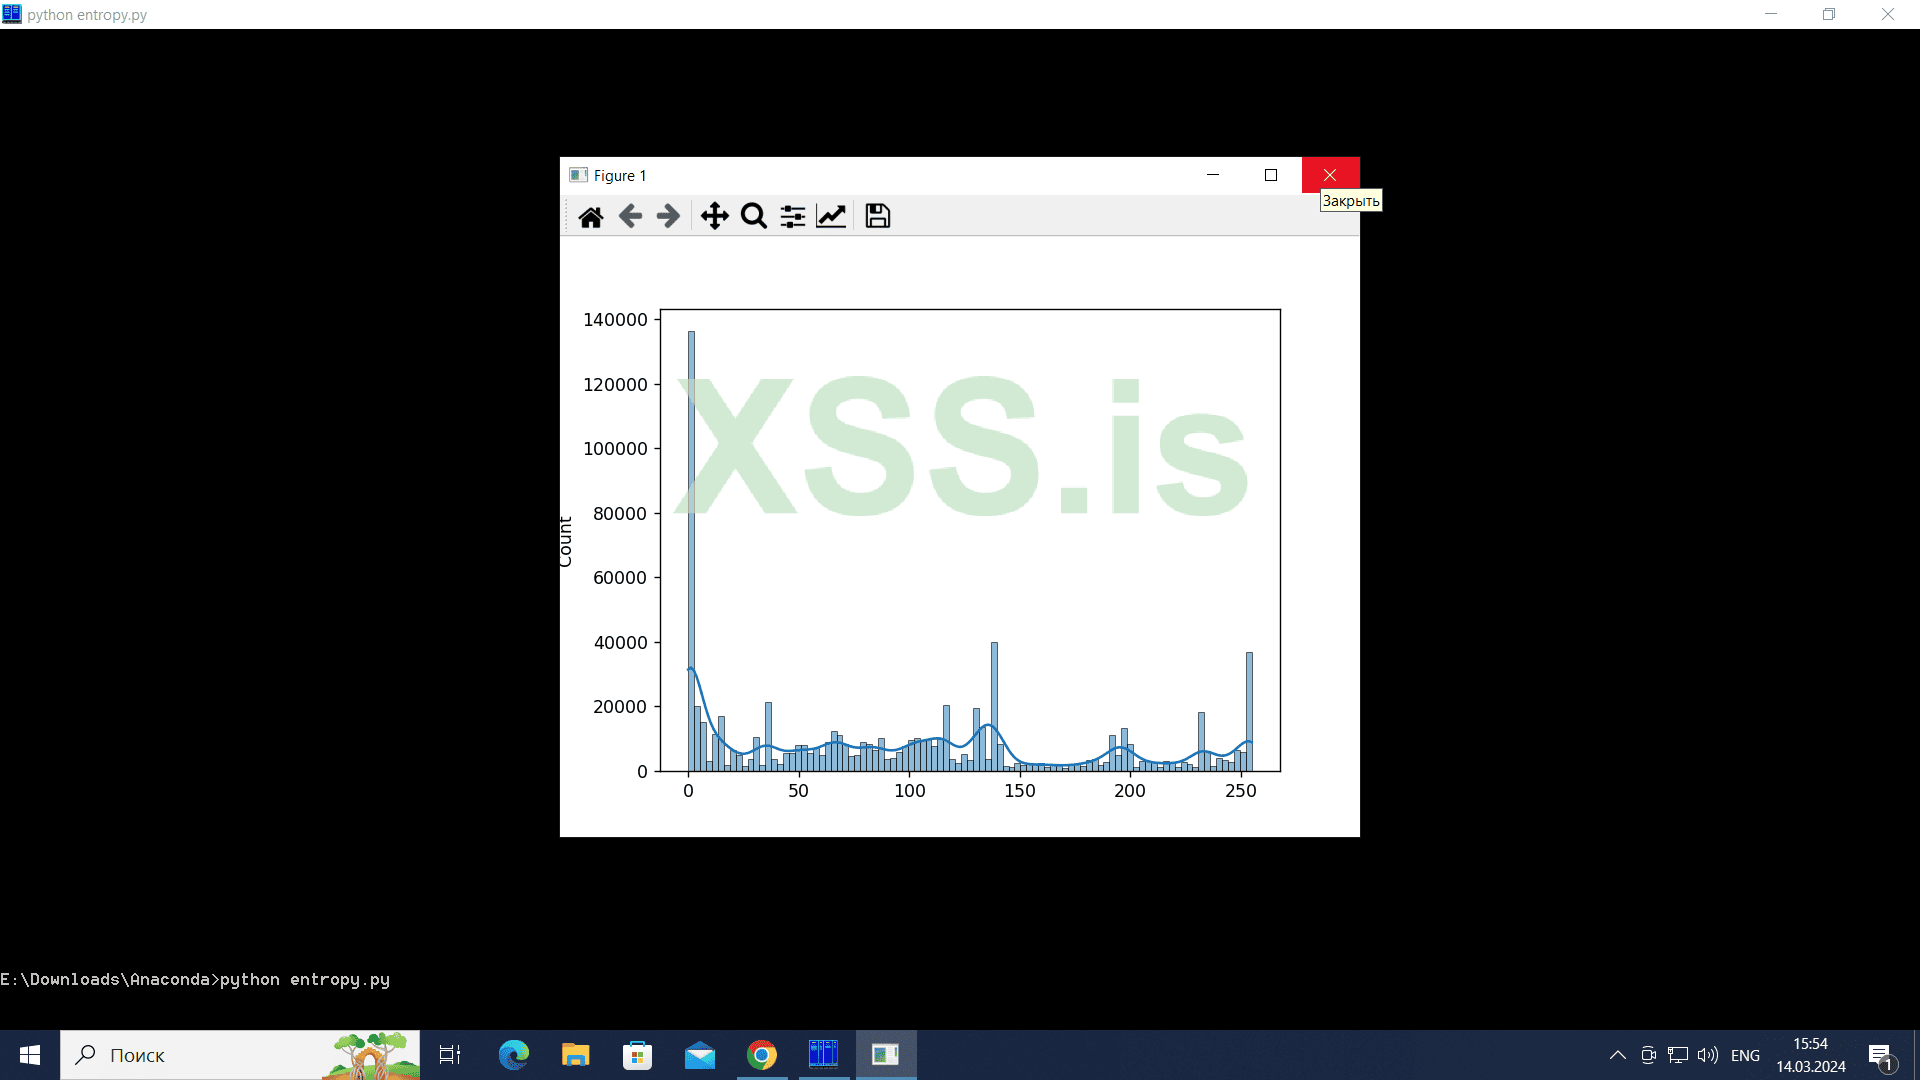This screenshot has width=1920, height=1080.
Task: Close Figure 1 with the red X
Action: click(x=1330, y=175)
